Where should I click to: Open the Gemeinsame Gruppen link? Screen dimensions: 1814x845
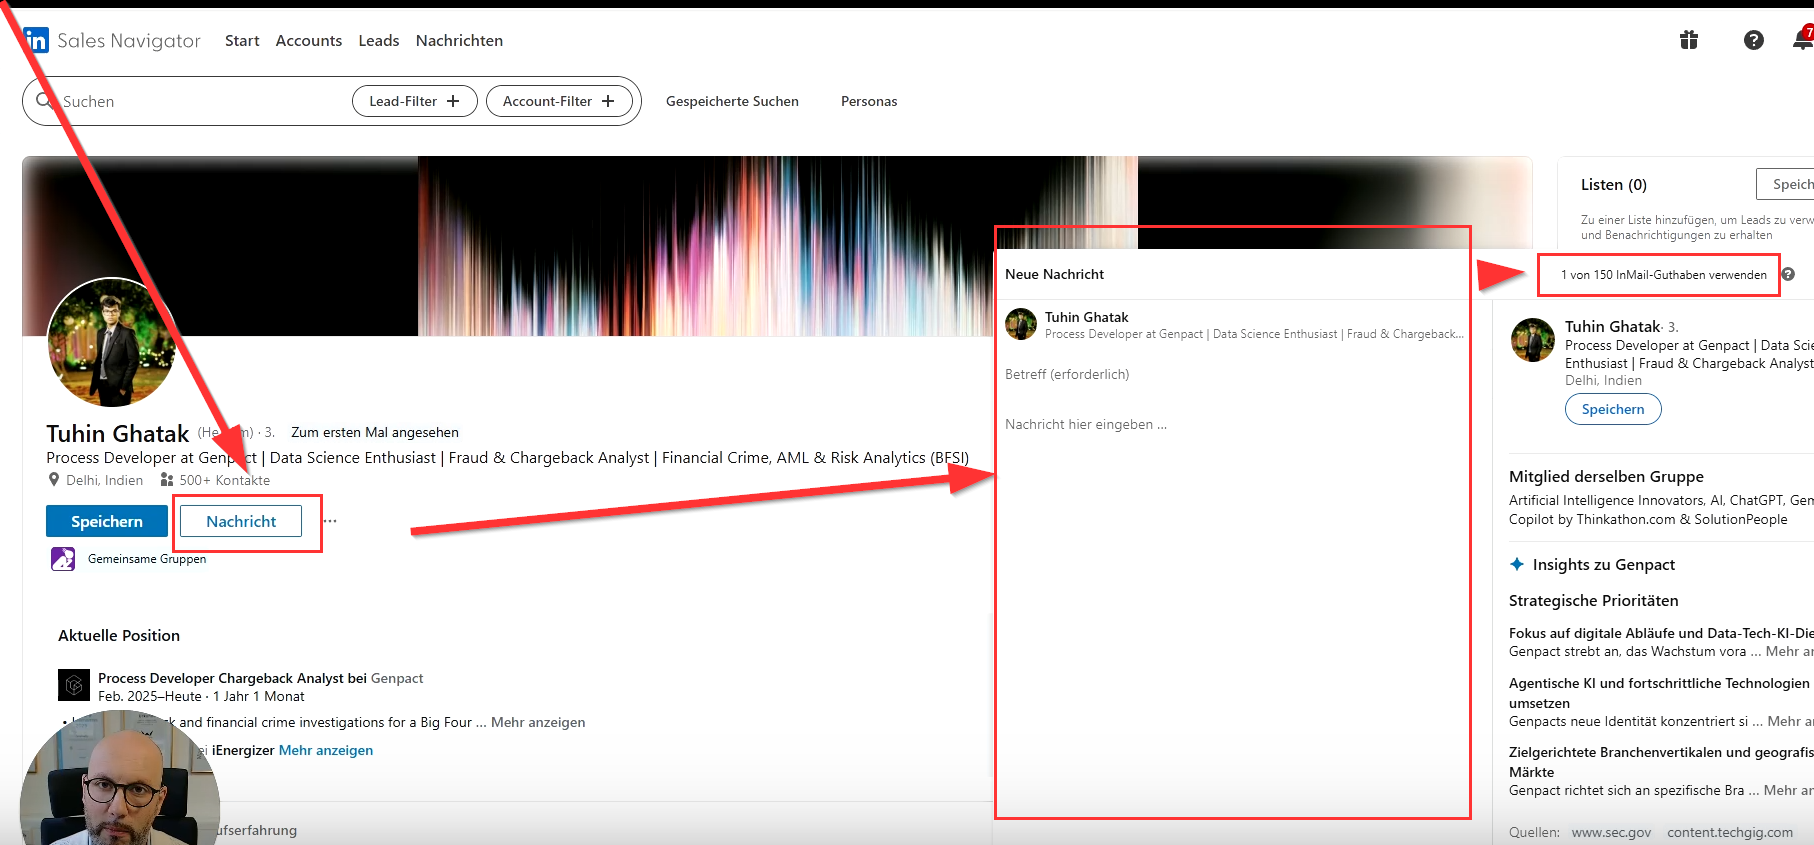(x=147, y=559)
